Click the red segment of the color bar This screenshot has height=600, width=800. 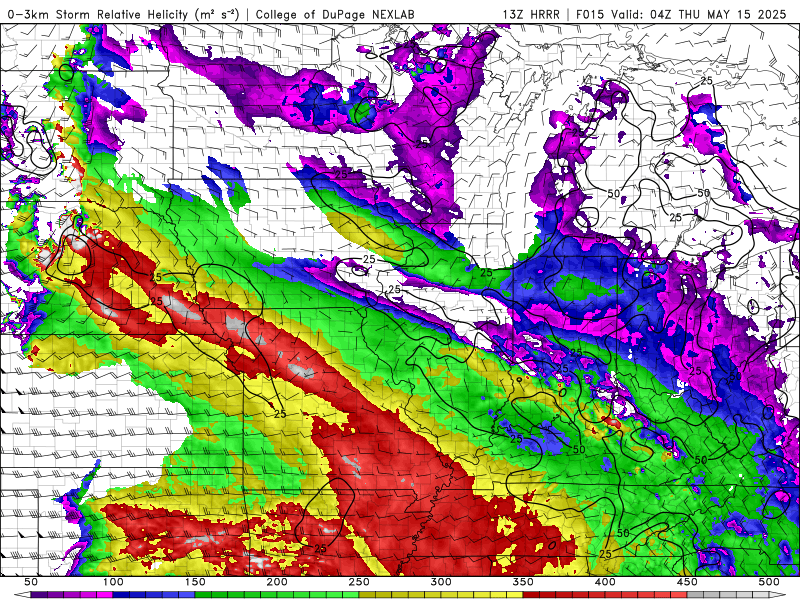(605, 595)
